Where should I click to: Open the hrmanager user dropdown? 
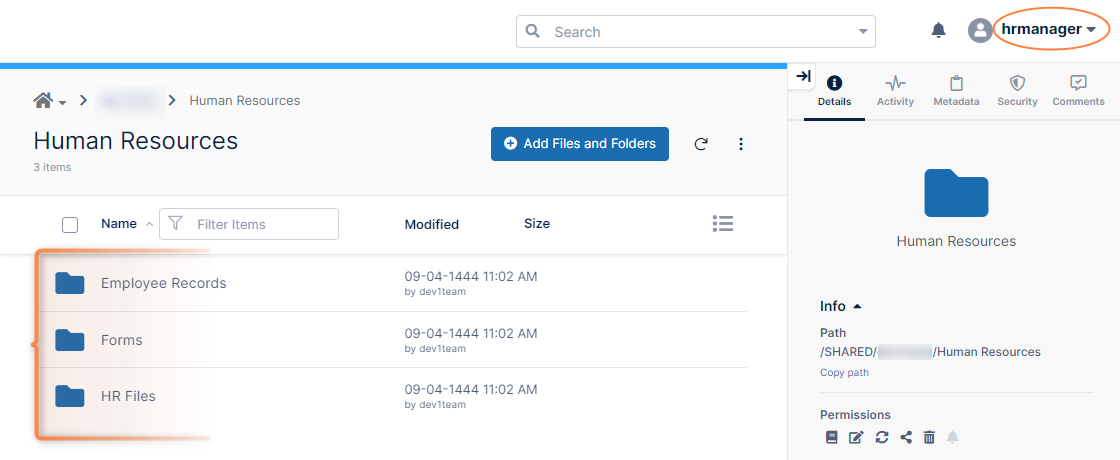[1048, 30]
